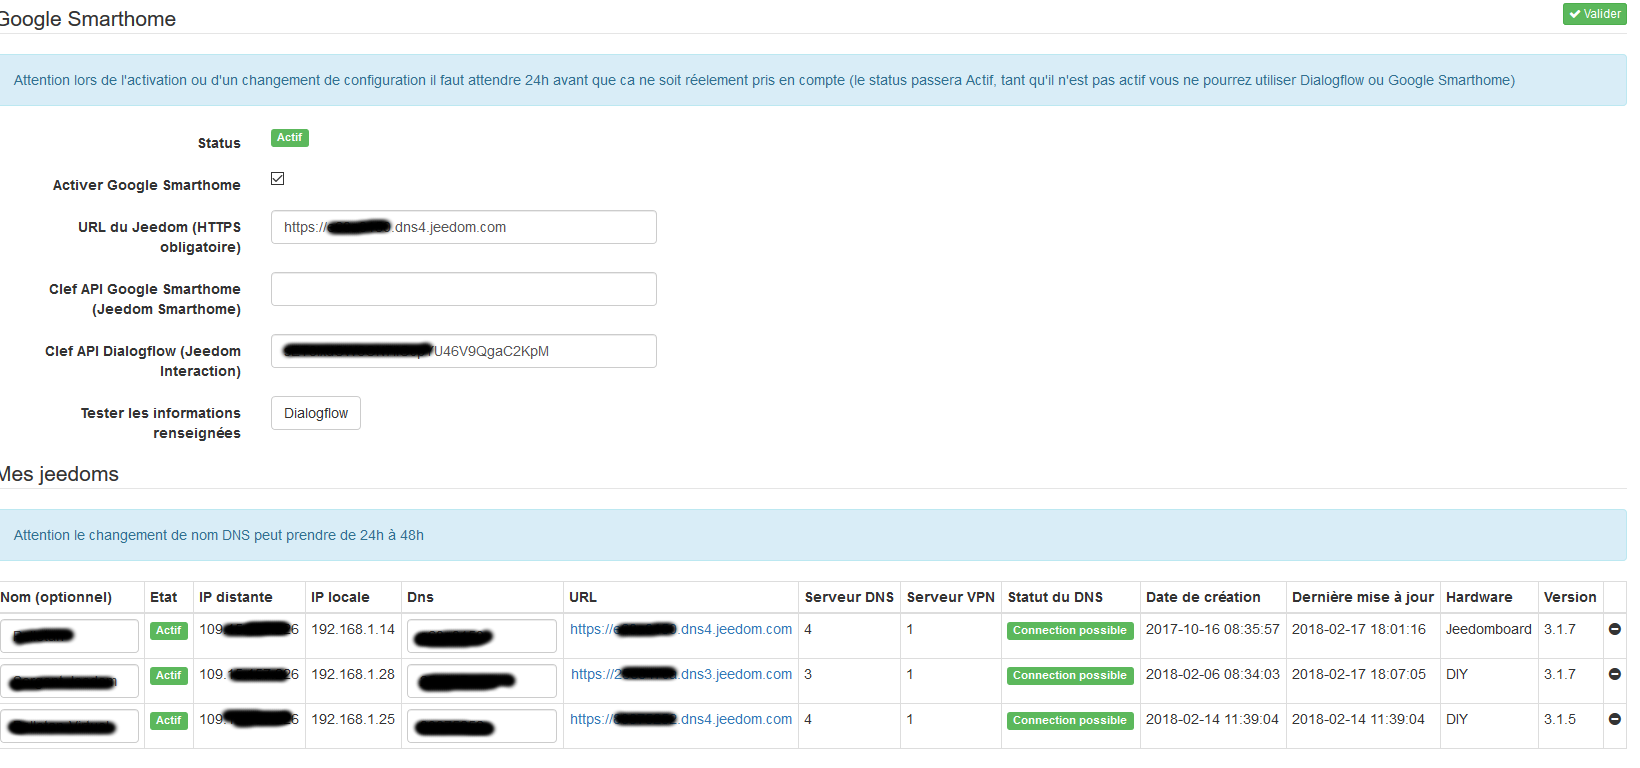Edit Dns field of 192.168.1.25 row
This screenshot has width=1640, height=768.
point(482,726)
